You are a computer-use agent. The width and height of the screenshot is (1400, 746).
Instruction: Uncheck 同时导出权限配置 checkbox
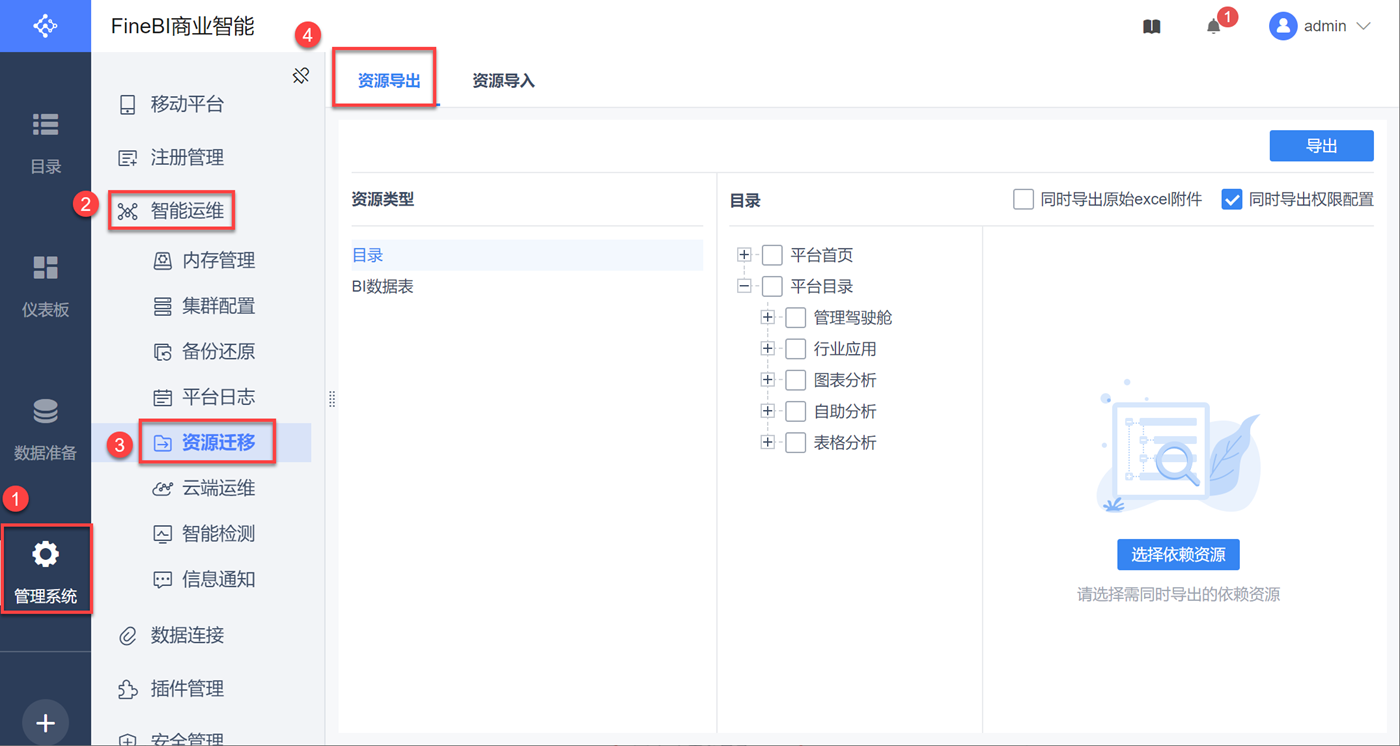click(1232, 199)
